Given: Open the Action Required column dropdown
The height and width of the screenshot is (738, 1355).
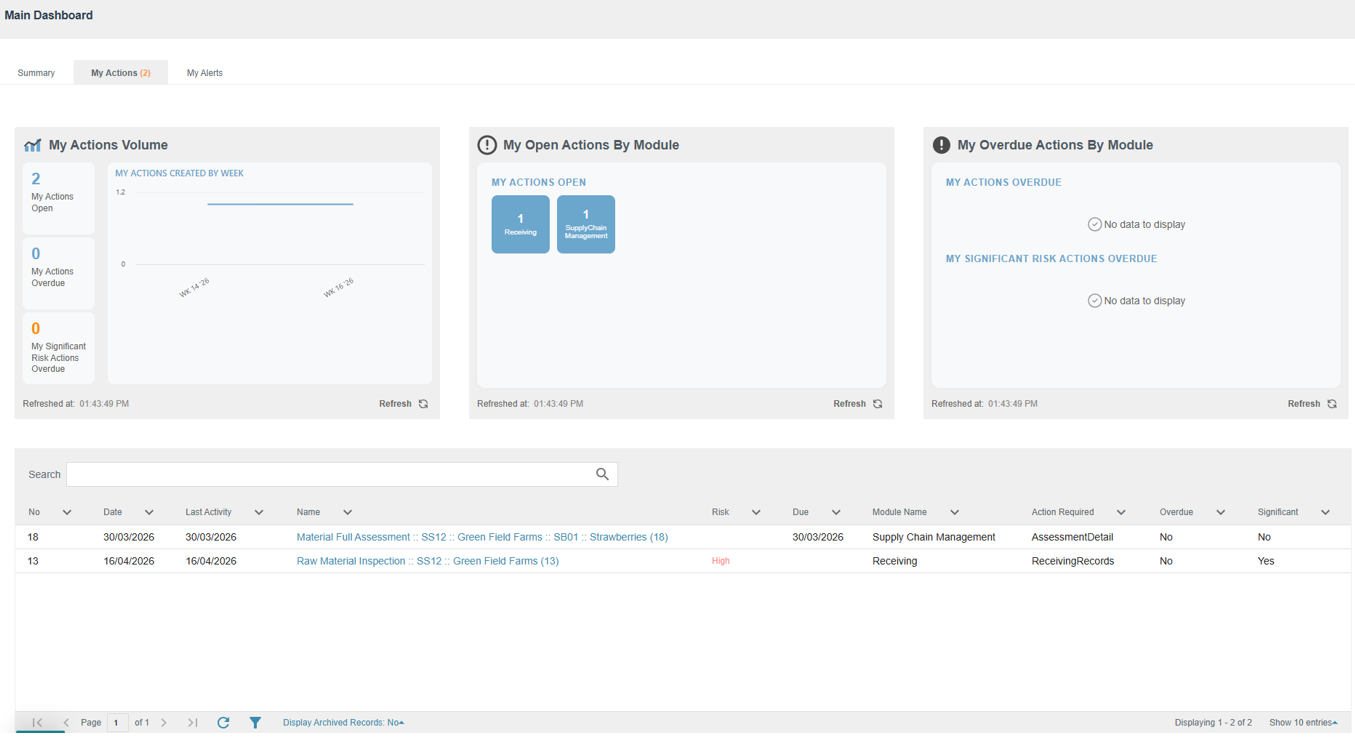Looking at the screenshot, I should [1121, 512].
